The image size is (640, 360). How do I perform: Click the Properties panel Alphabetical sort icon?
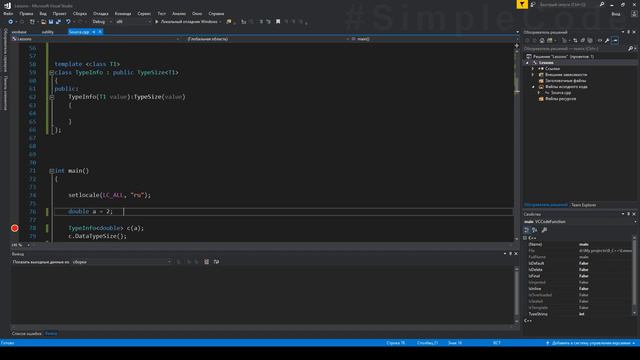535,230
